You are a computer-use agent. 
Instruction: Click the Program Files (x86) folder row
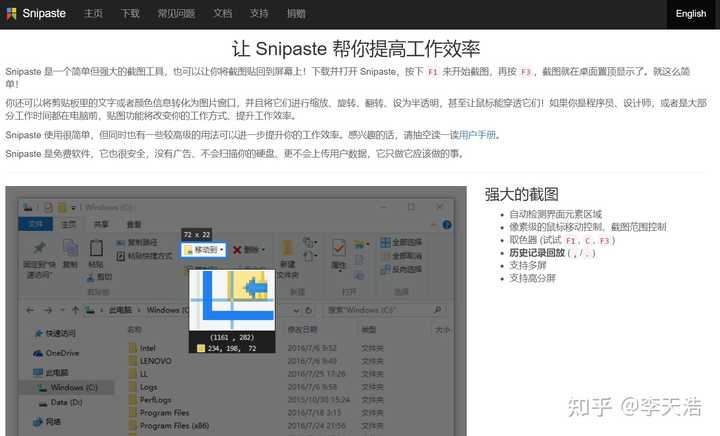click(x=169, y=426)
